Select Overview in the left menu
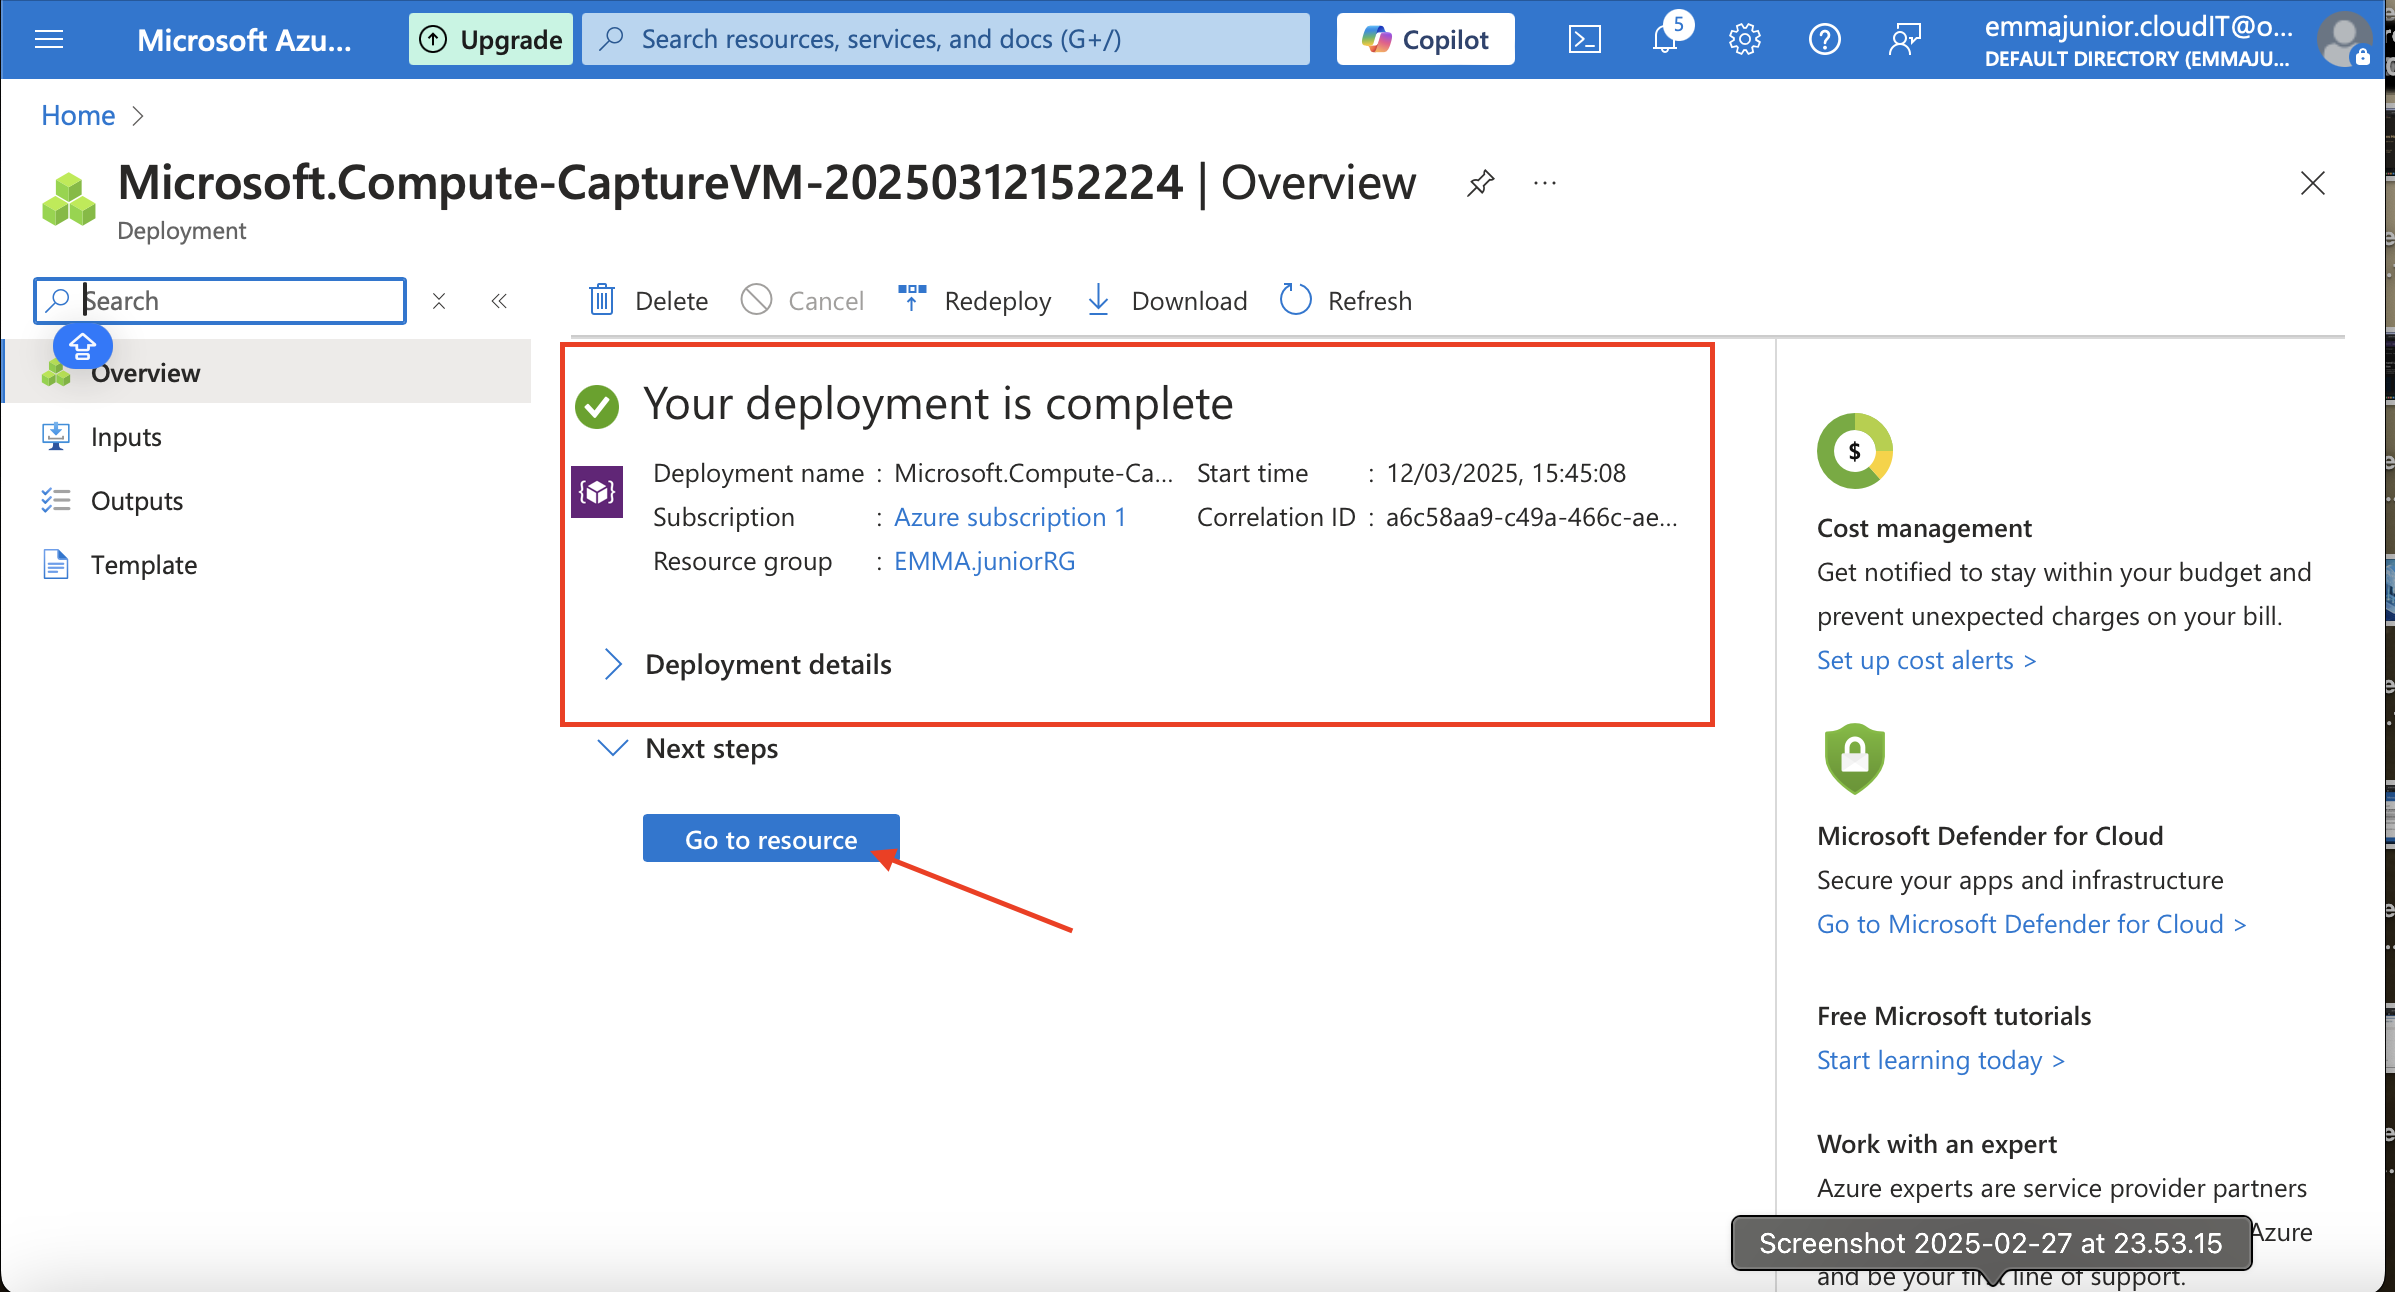2395x1292 pixels. click(268, 372)
